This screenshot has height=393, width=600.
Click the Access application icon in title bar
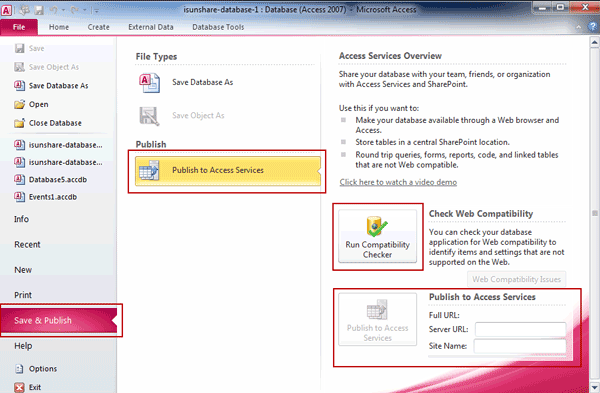(x=7, y=10)
